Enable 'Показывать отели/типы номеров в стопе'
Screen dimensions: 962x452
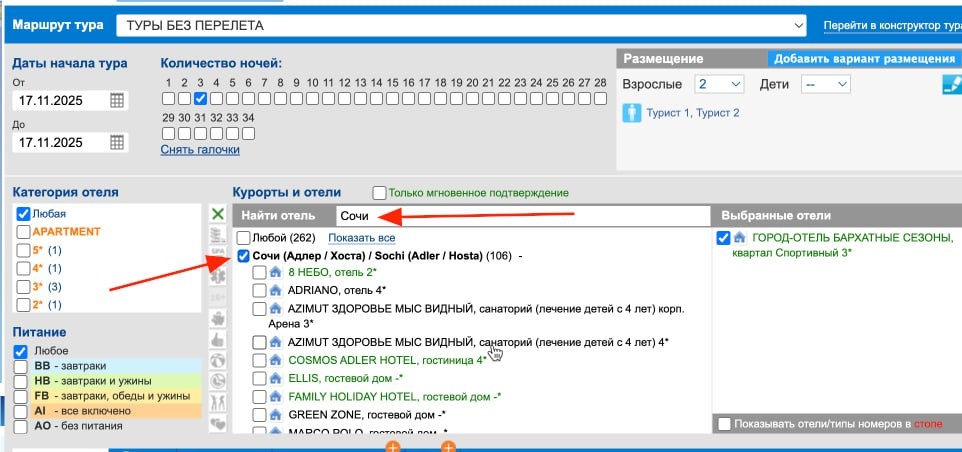point(725,424)
